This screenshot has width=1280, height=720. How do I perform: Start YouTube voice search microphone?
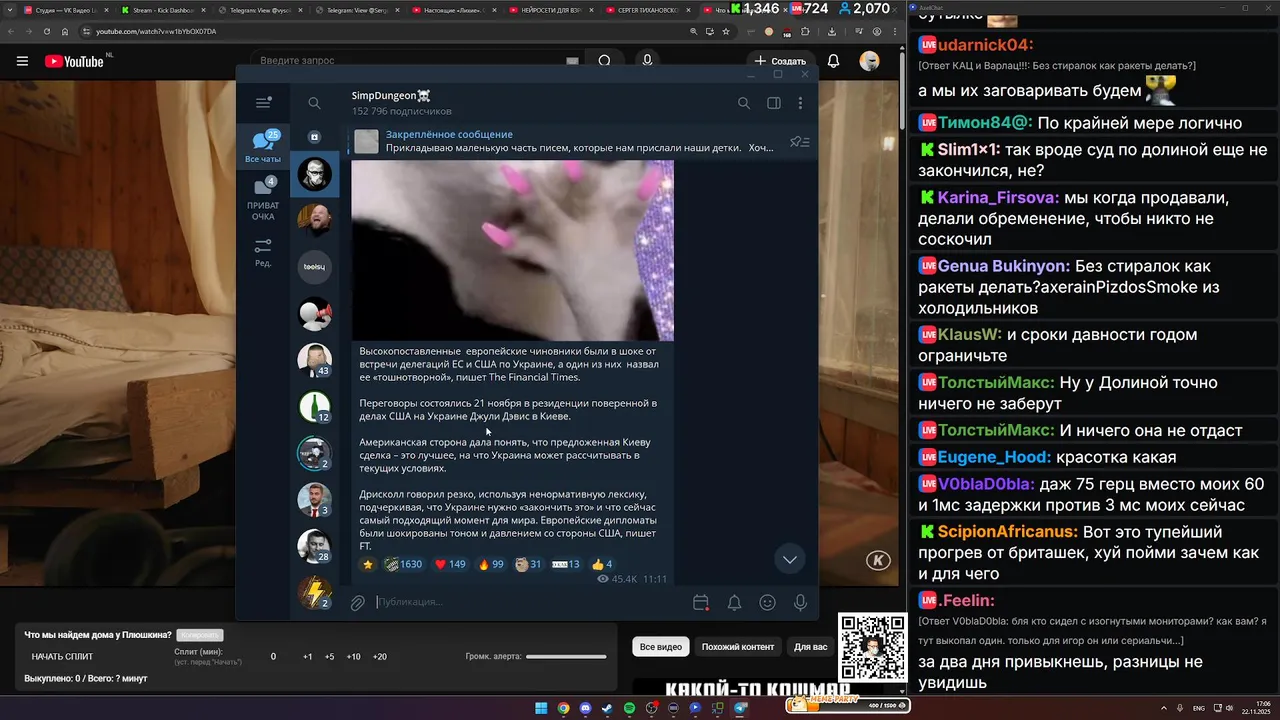[x=648, y=61]
